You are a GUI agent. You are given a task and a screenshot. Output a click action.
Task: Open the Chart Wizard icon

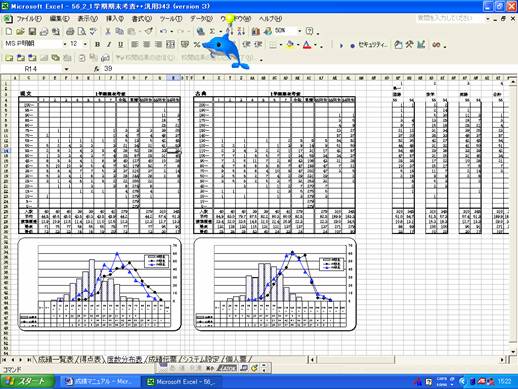point(256,31)
